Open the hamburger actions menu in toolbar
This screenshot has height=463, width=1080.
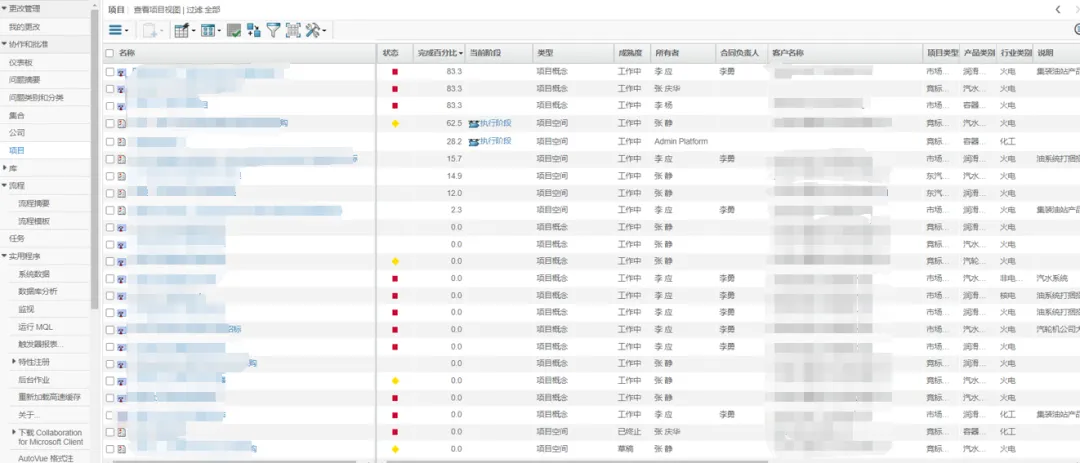point(118,31)
